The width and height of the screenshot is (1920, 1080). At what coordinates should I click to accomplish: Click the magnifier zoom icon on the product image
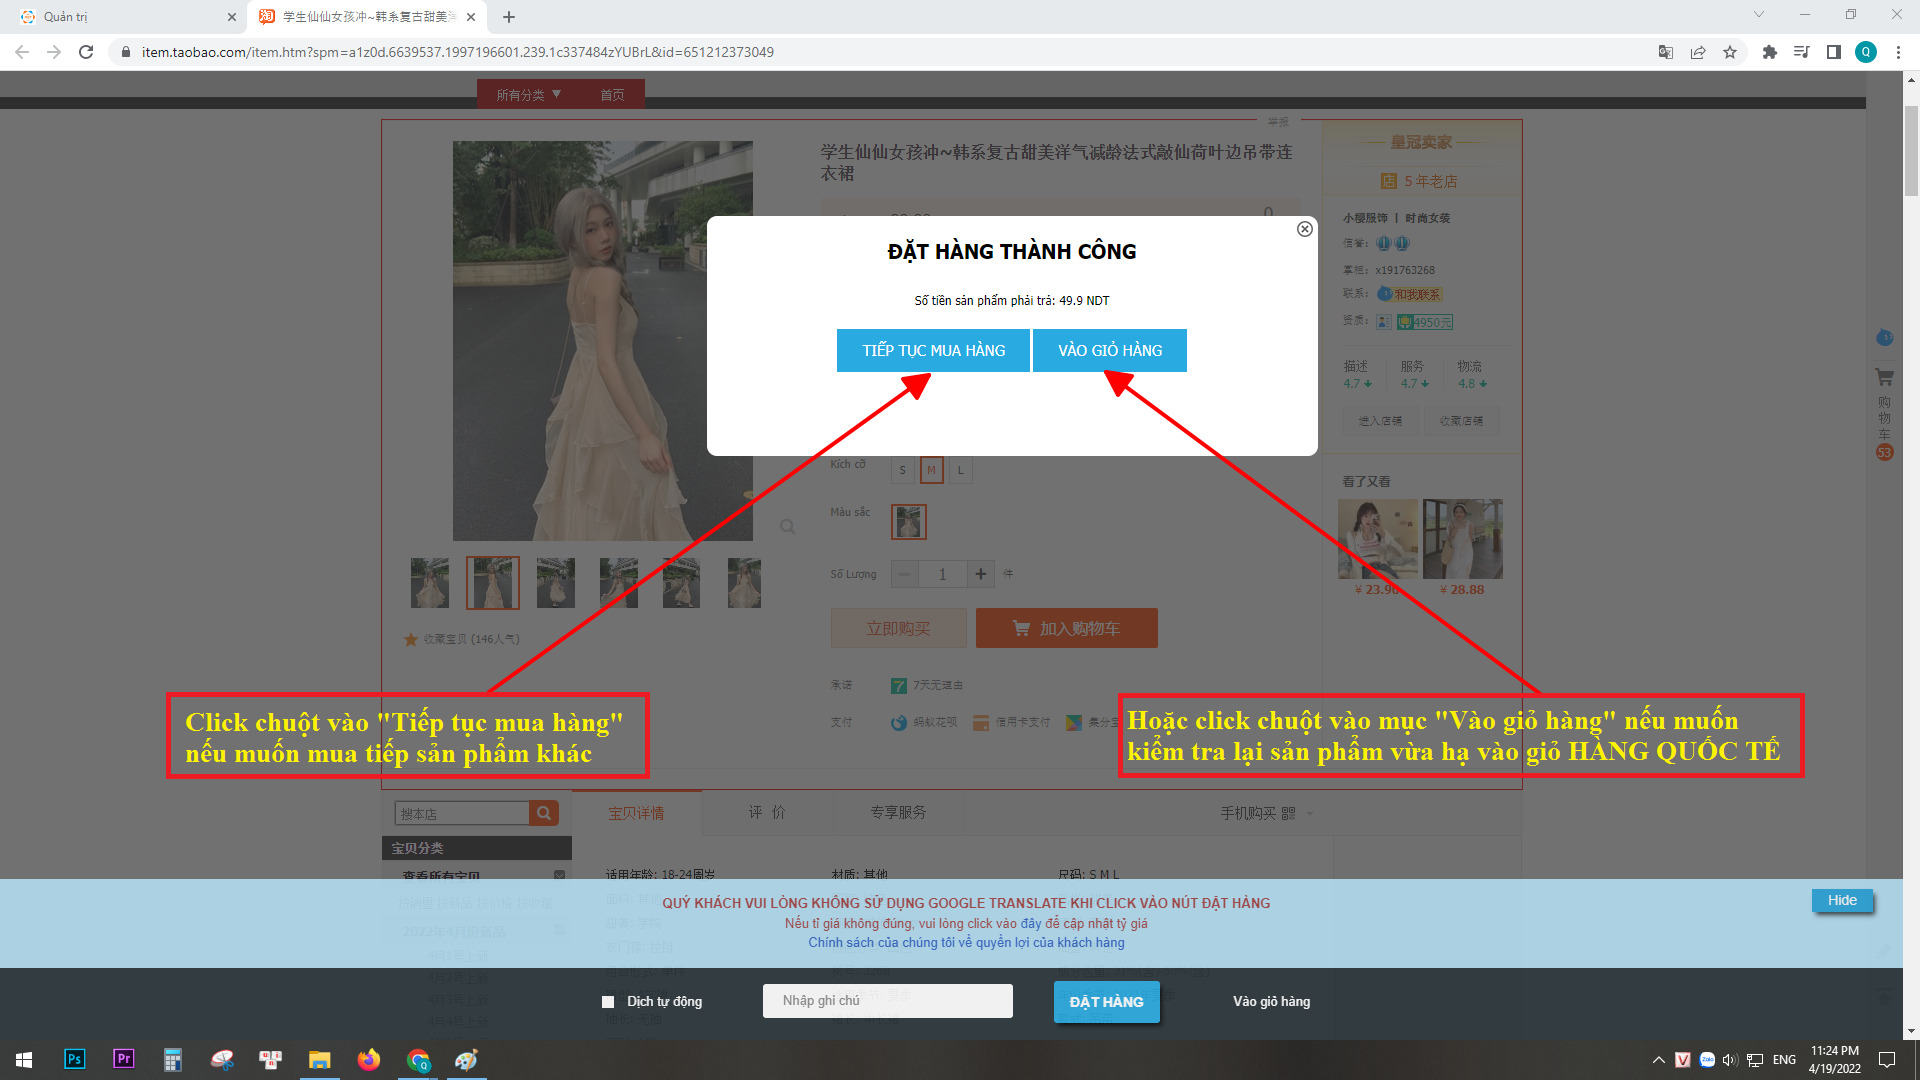pos(788,526)
